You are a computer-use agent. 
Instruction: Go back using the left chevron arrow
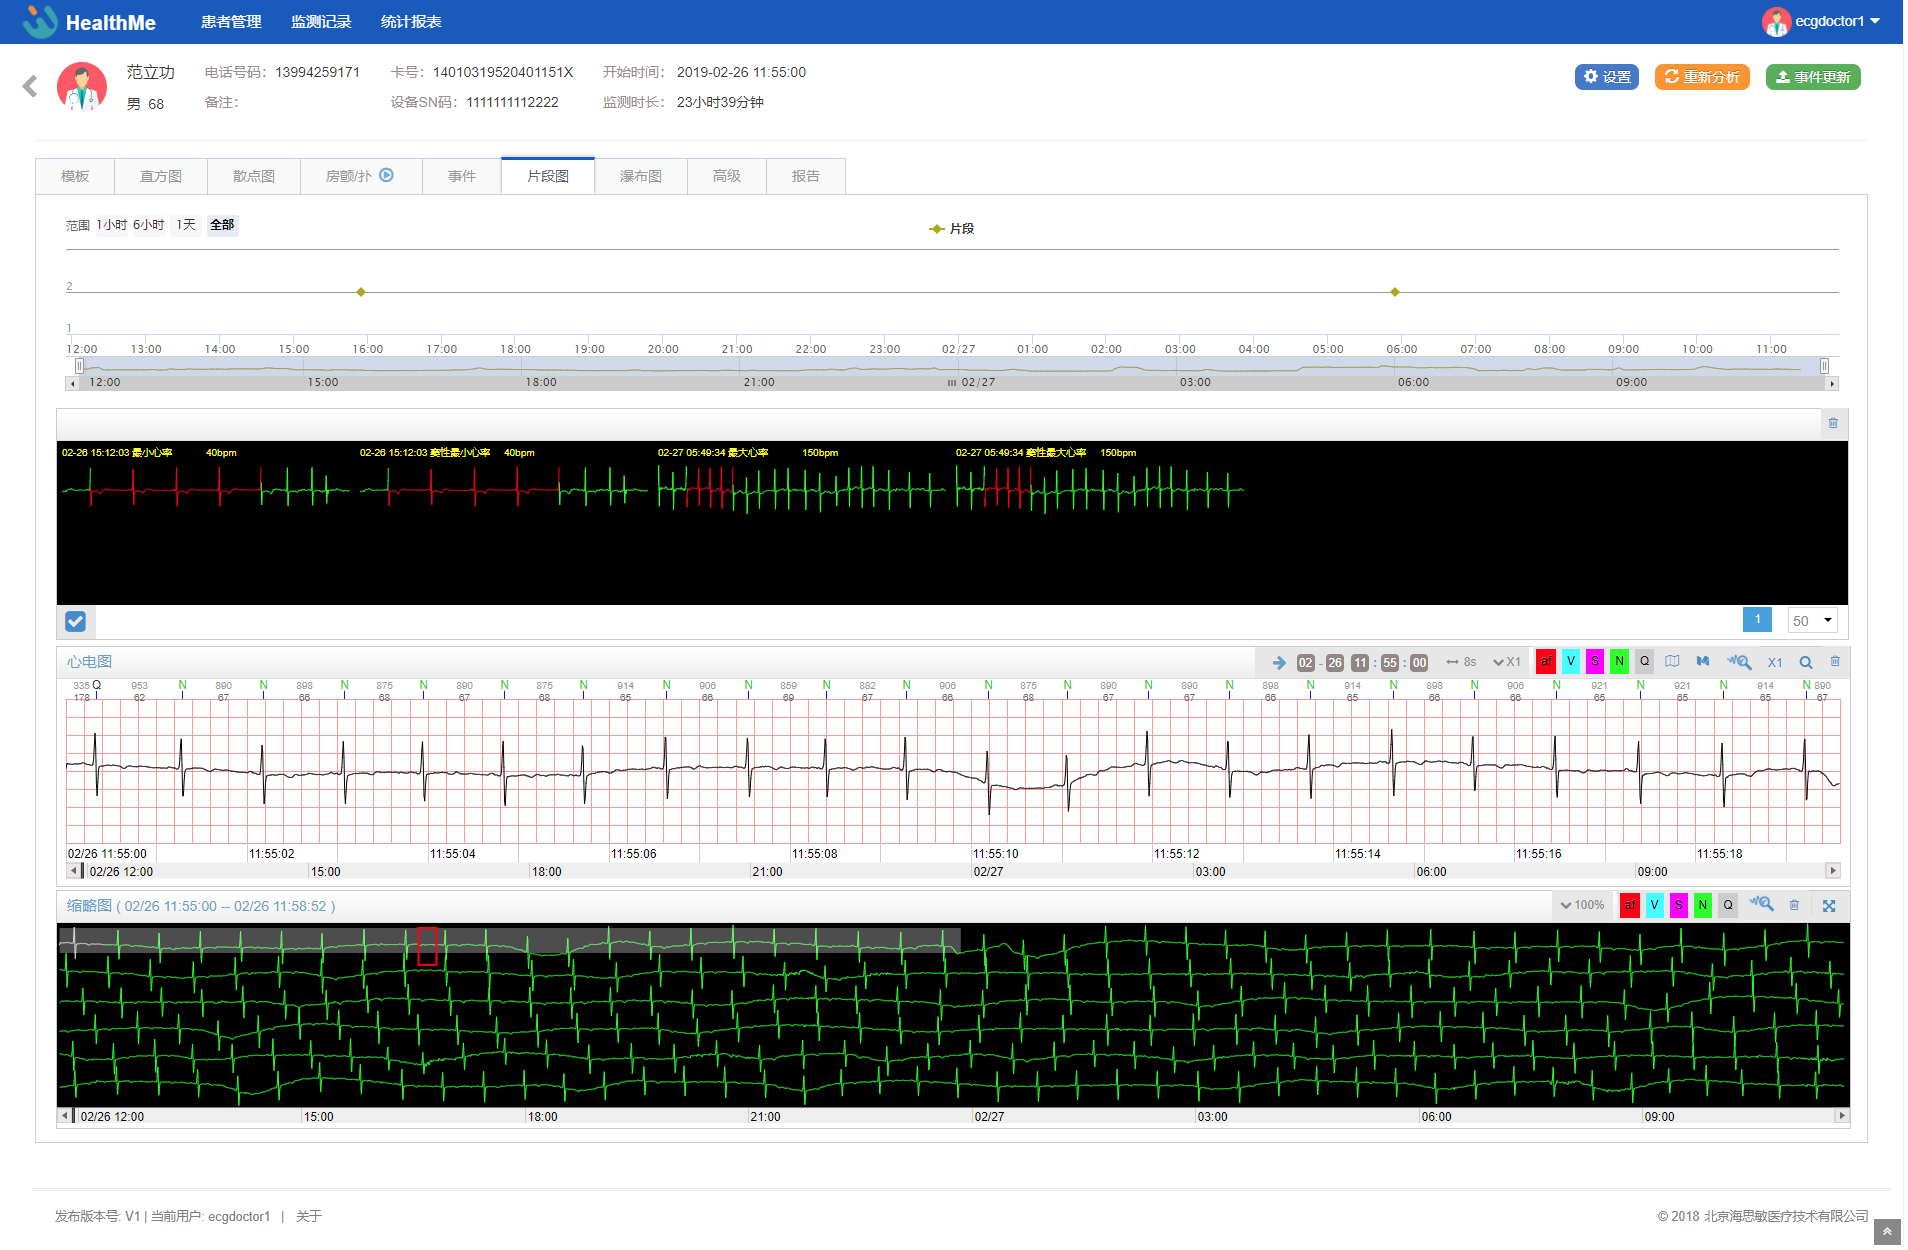pos(30,87)
